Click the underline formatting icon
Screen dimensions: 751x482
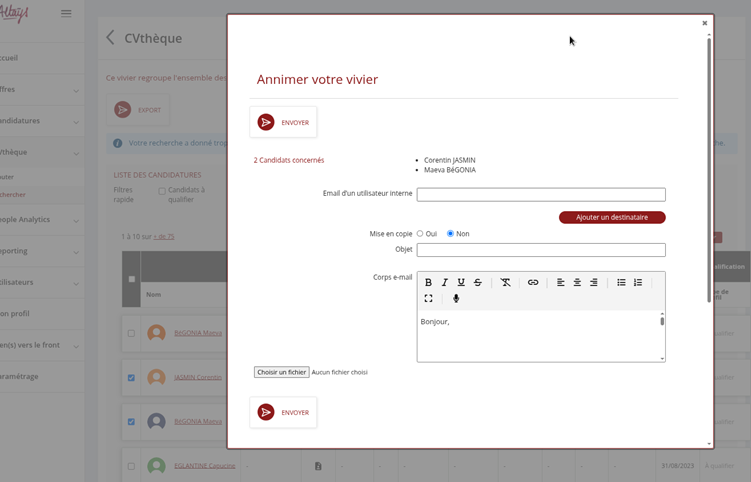[461, 283]
